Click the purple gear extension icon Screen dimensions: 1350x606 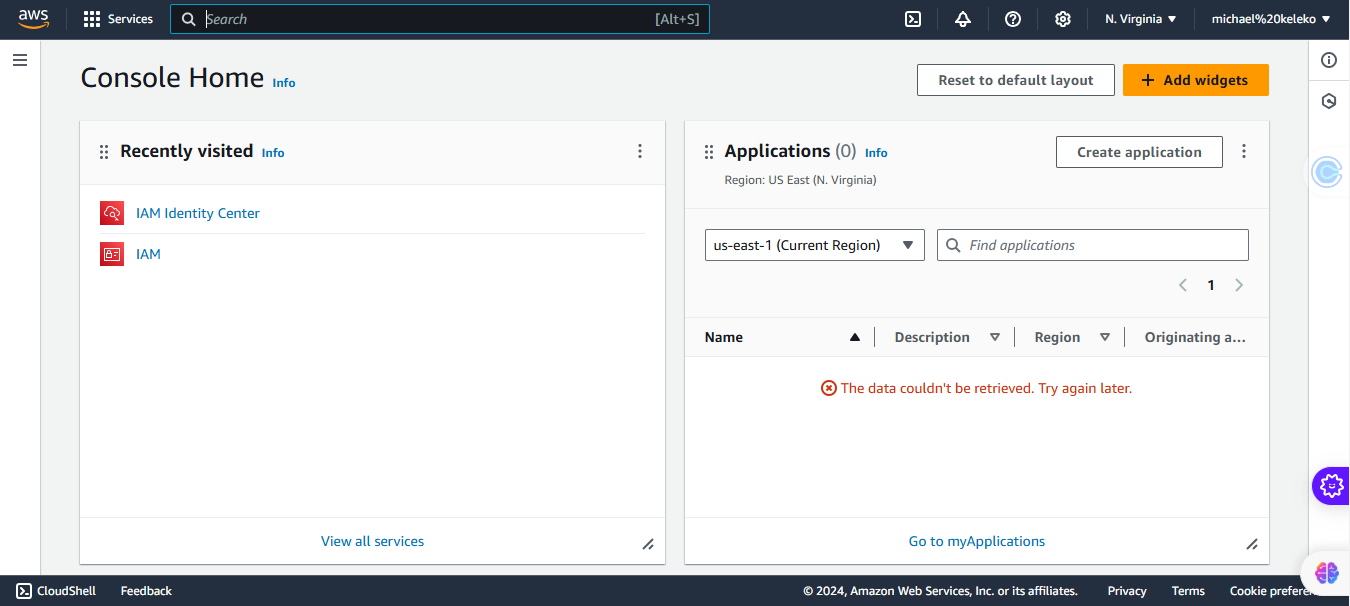coord(1331,486)
